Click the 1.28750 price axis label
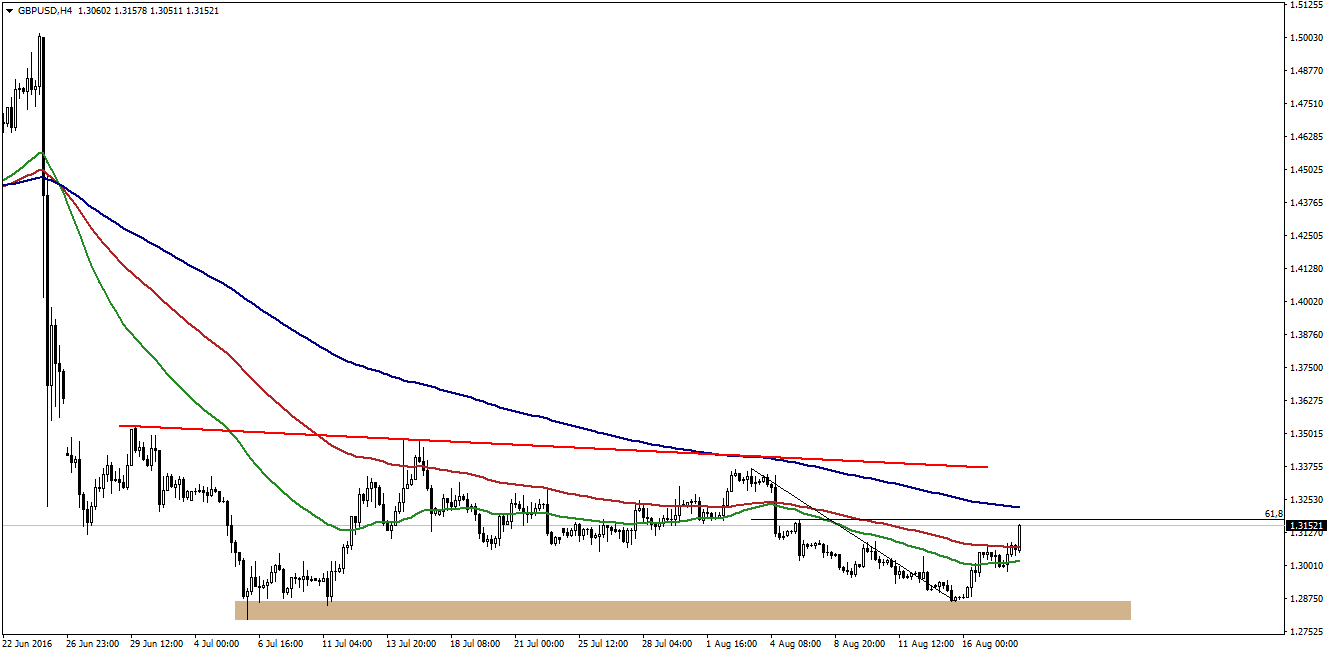Screen dimensions: 1327x655 [1307, 599]
